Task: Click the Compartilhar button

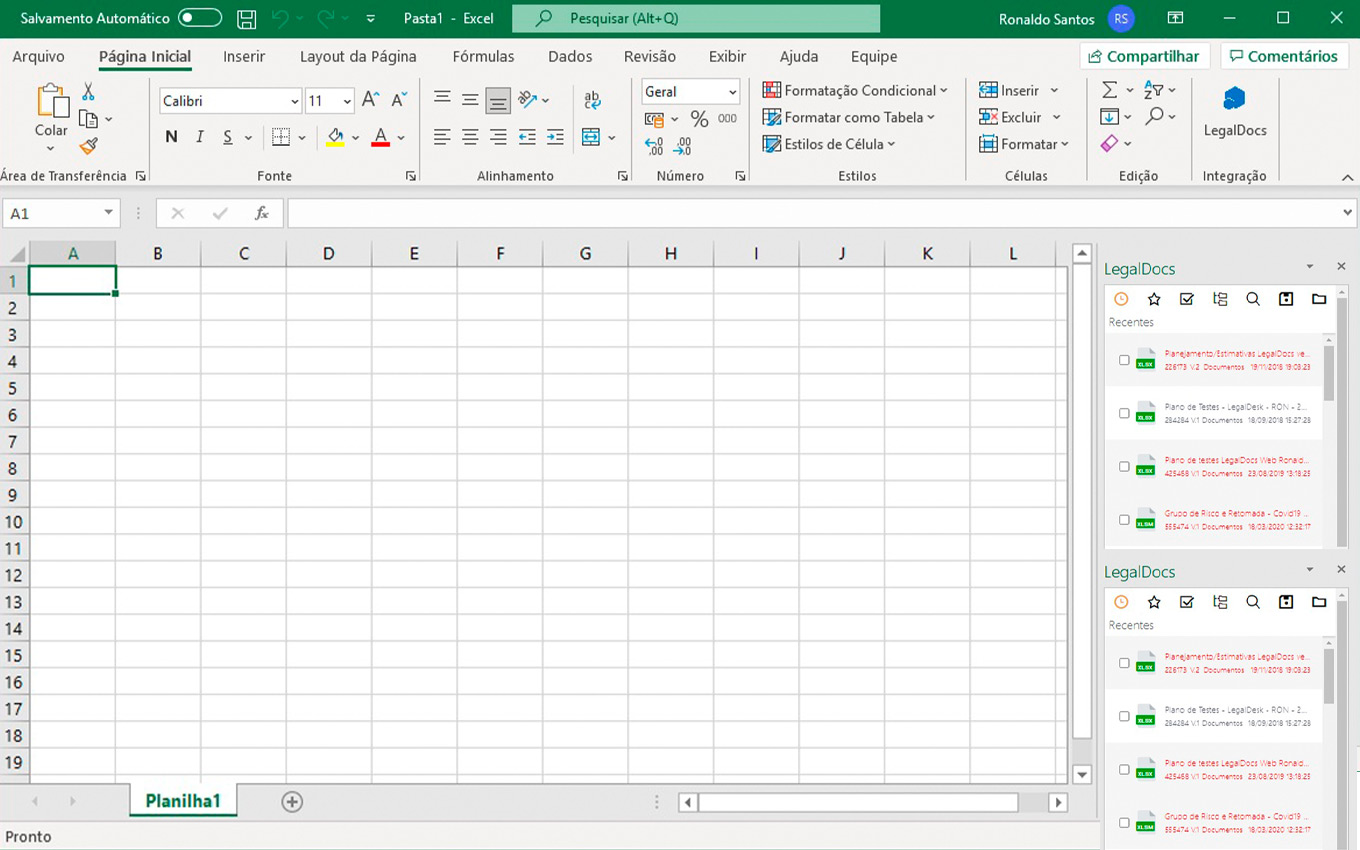Action: coord(1145,56)
